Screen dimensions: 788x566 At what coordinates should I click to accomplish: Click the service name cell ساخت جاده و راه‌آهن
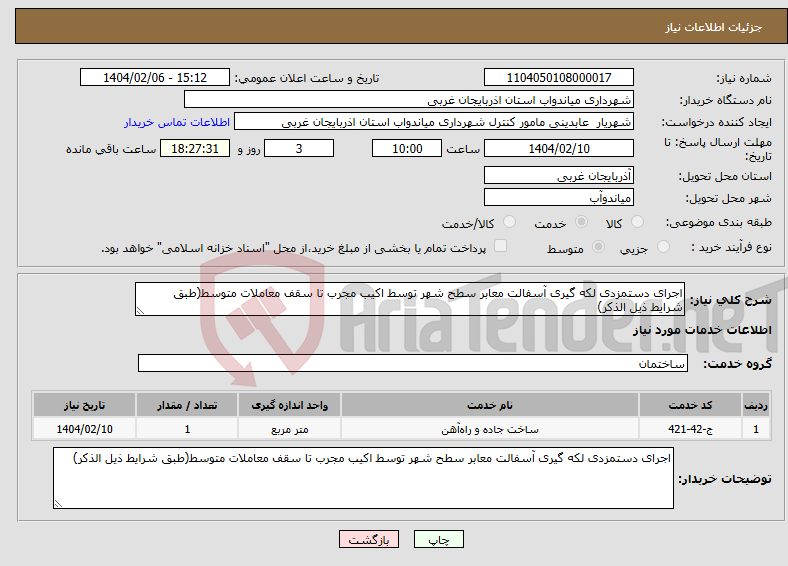point(490,429)
